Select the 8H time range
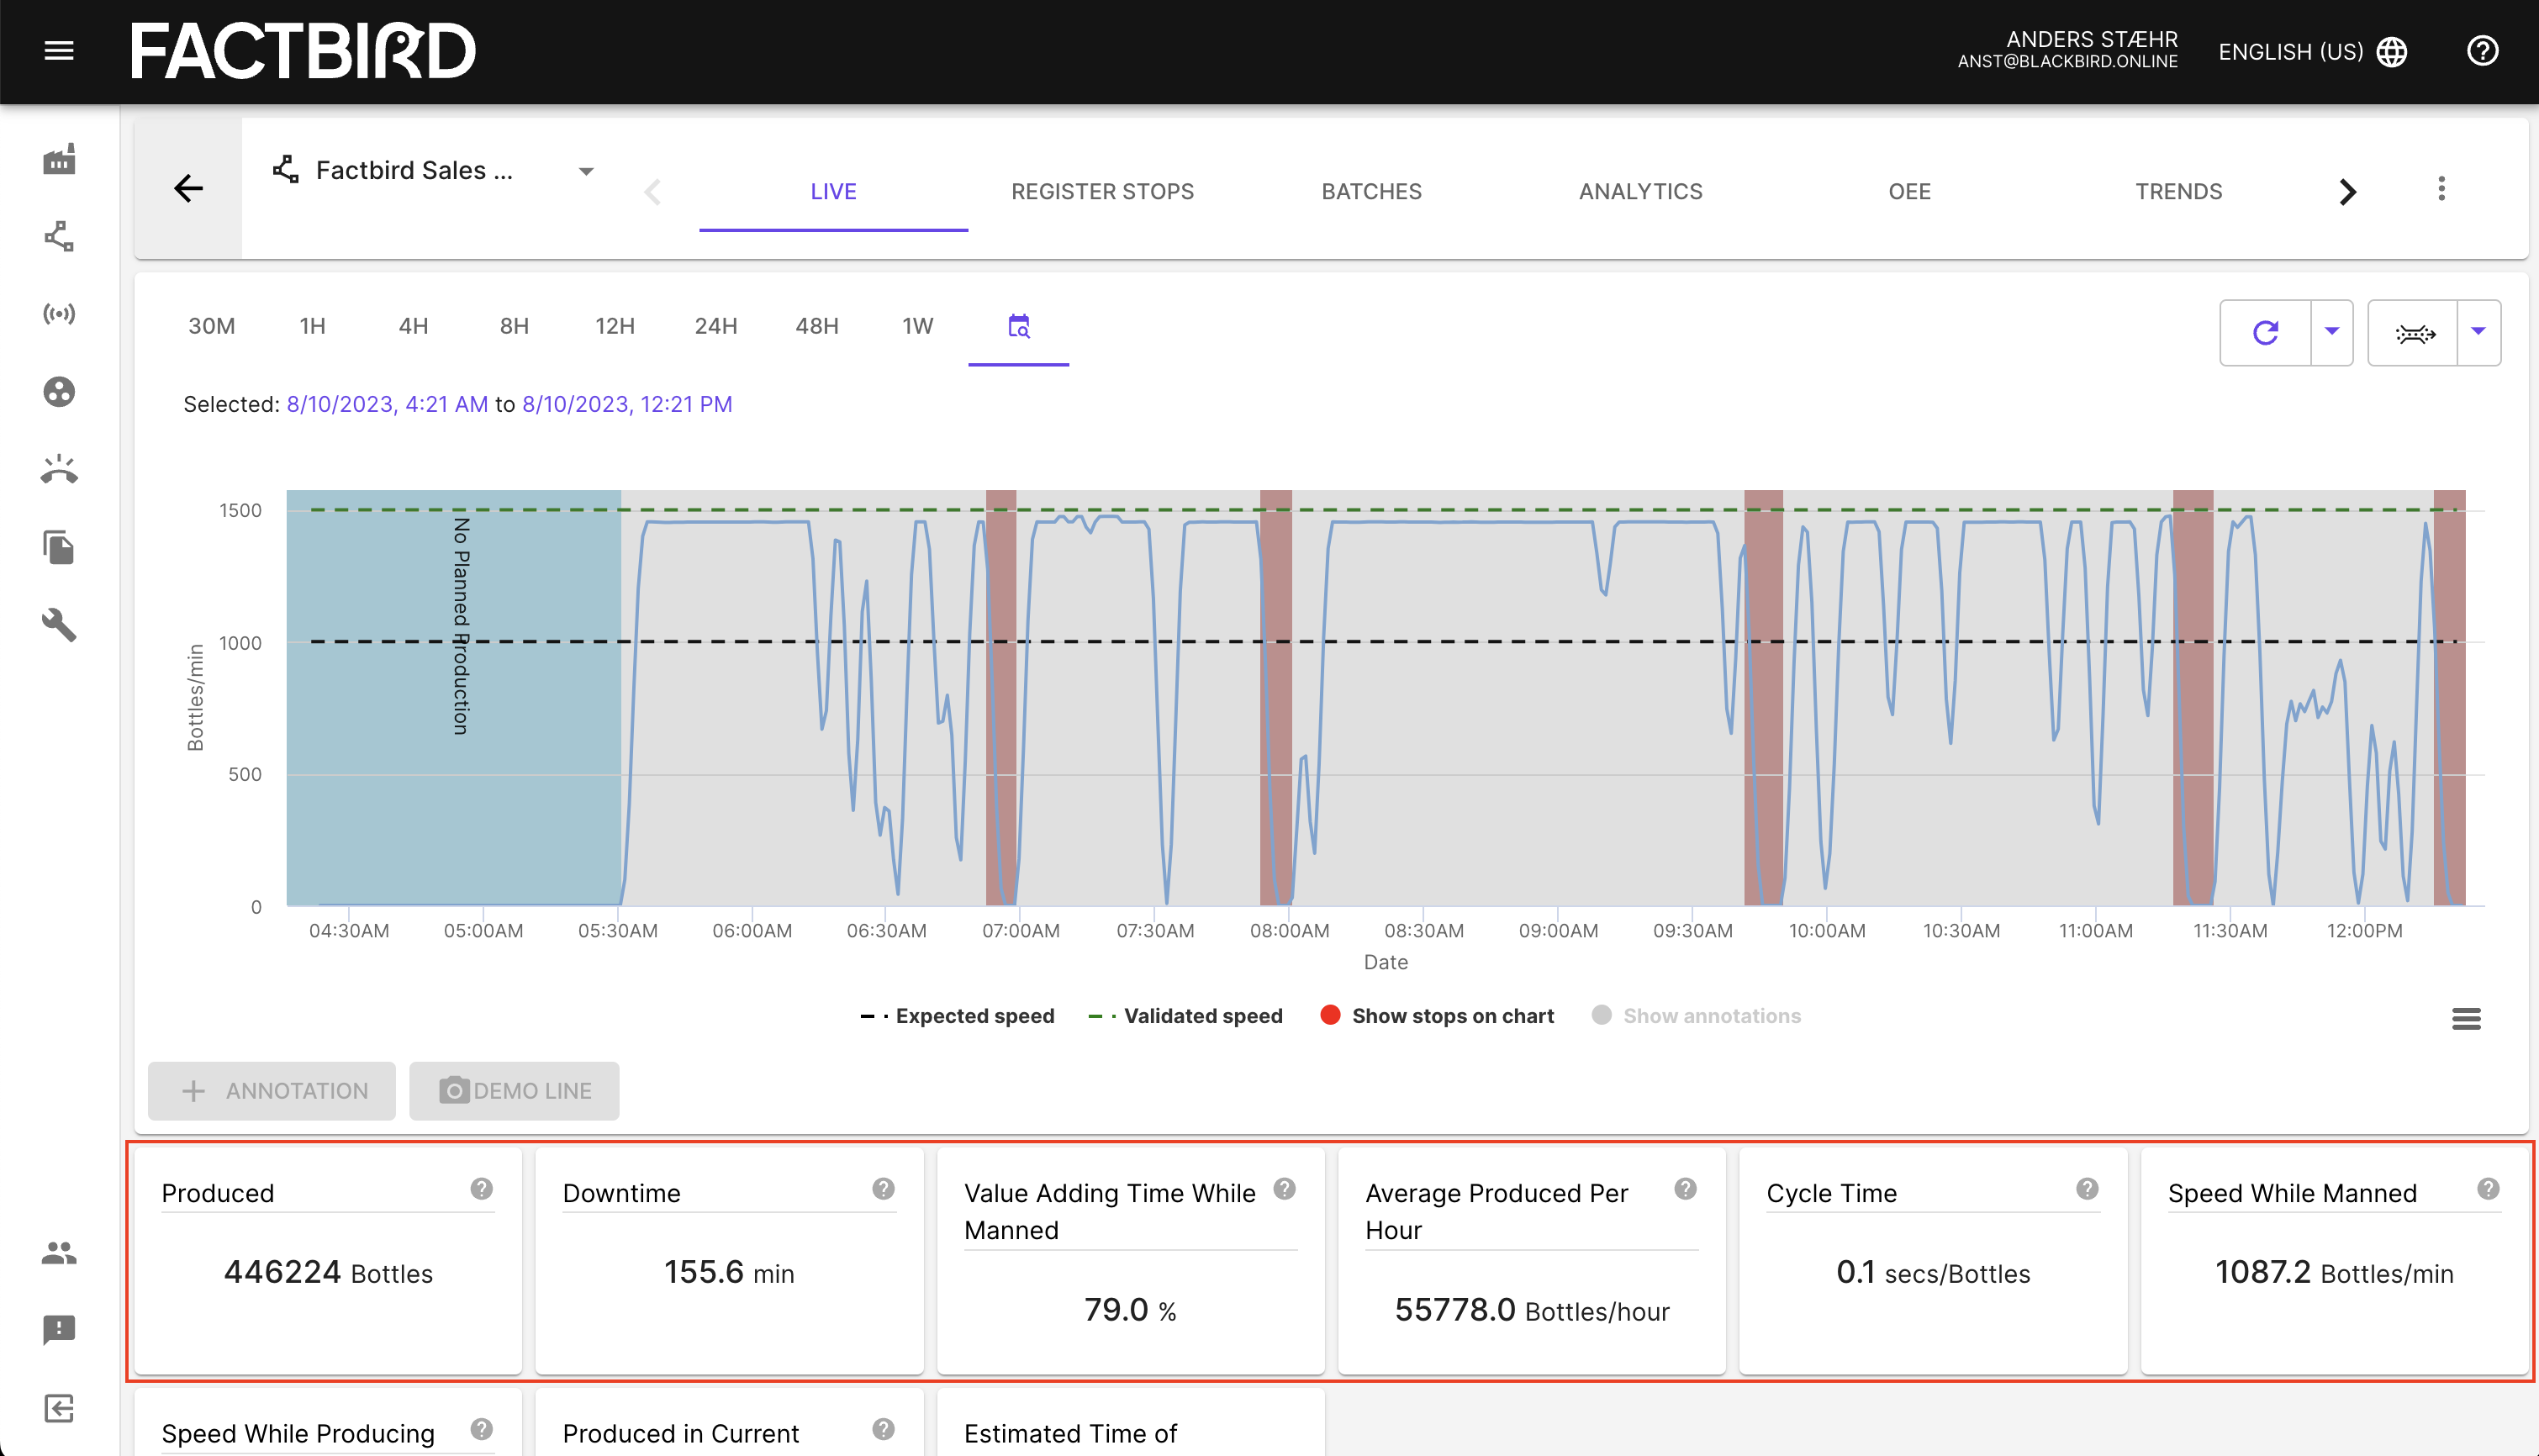2539x1456 pixels. tap(514, 326)
